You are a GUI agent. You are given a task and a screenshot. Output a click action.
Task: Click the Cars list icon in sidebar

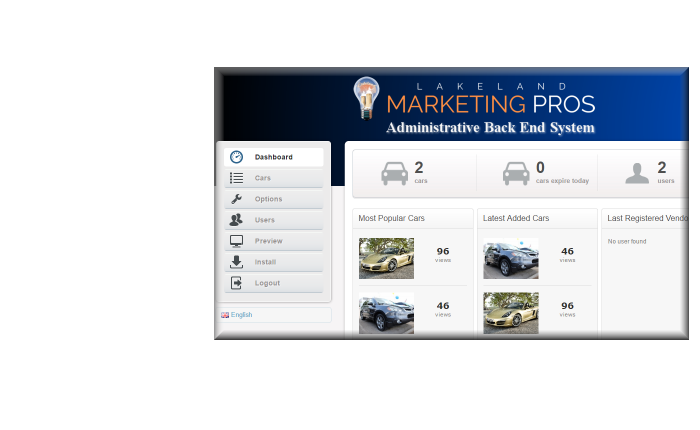coord(236,178)
